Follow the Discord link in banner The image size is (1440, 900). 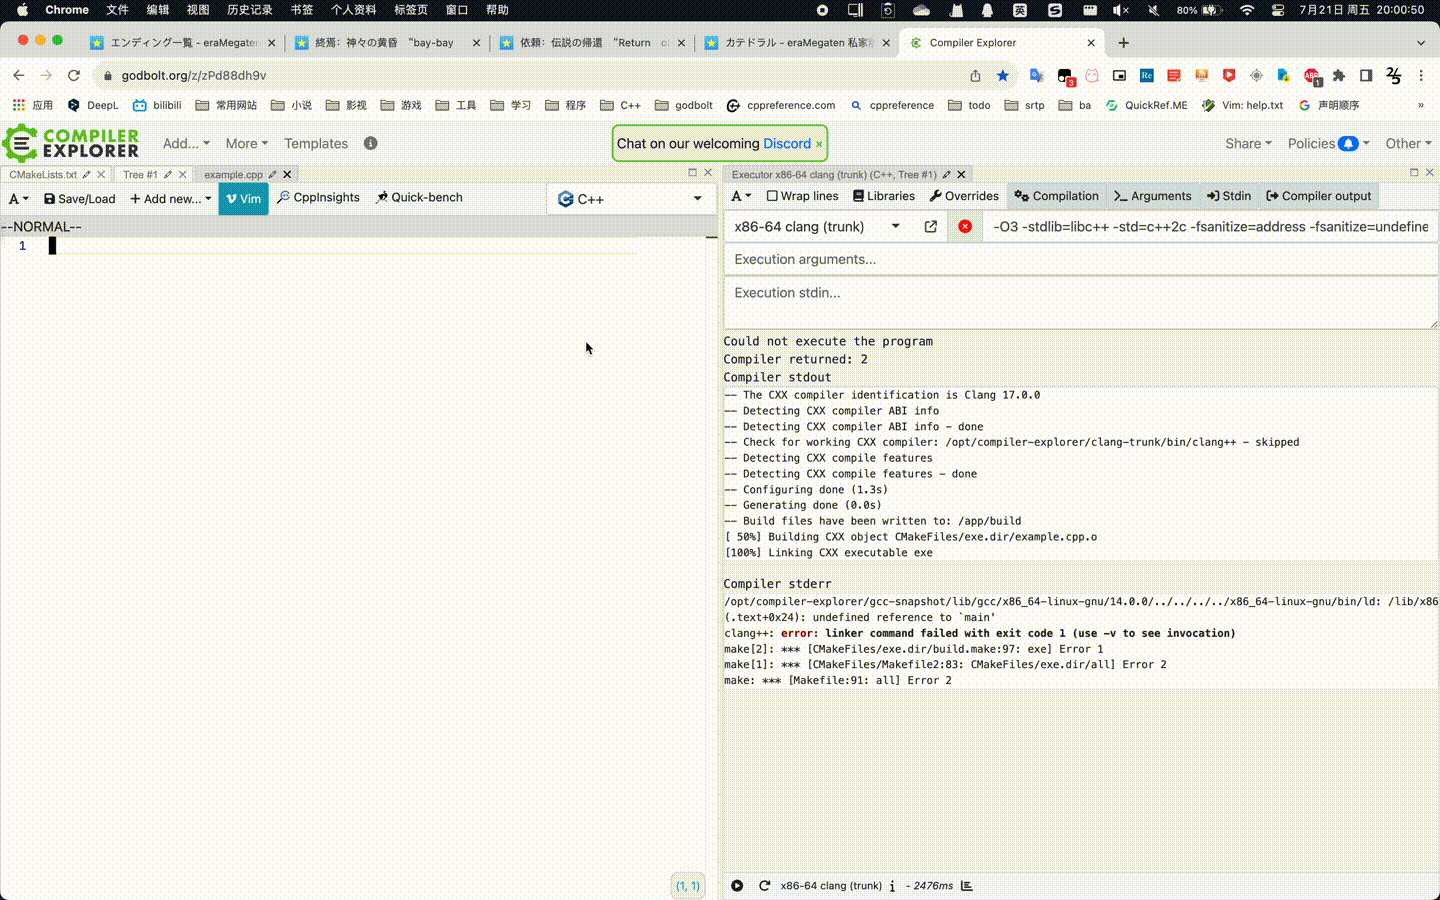tap(787, 143)
